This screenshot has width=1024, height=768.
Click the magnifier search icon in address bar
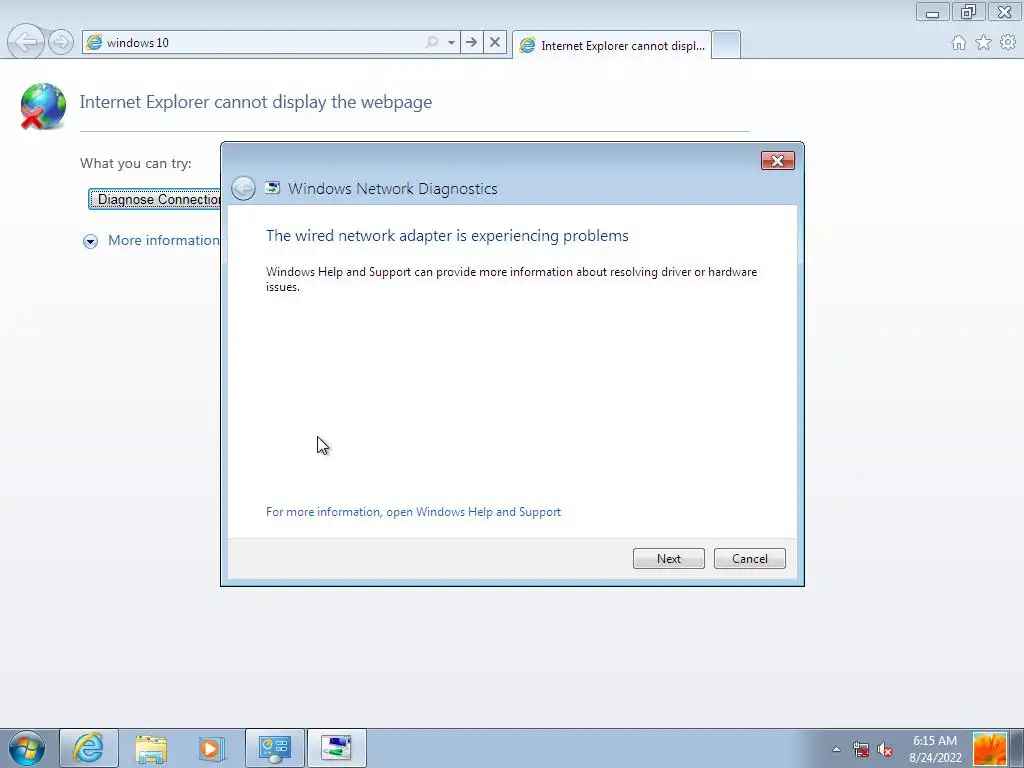click(432, 42)
